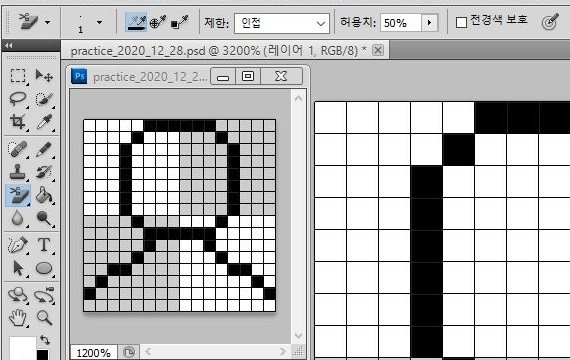570x360 pixels.
Task: Select the 3D Camera Rotate tool
Action: point(44,295)
